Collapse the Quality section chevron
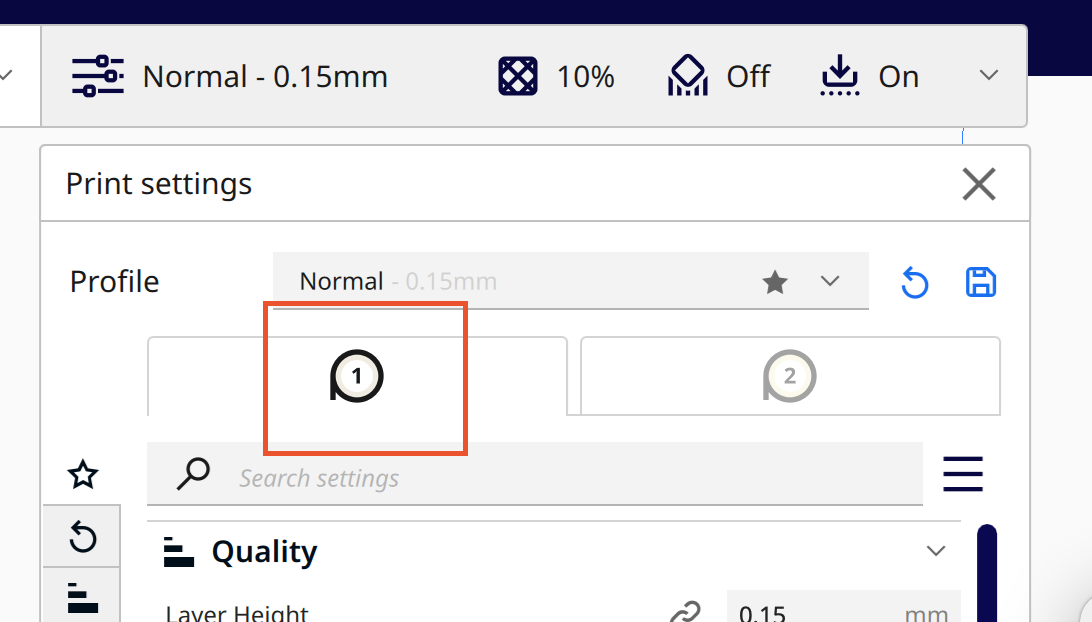Viewport: 1092px width, 622px height. 936,551
